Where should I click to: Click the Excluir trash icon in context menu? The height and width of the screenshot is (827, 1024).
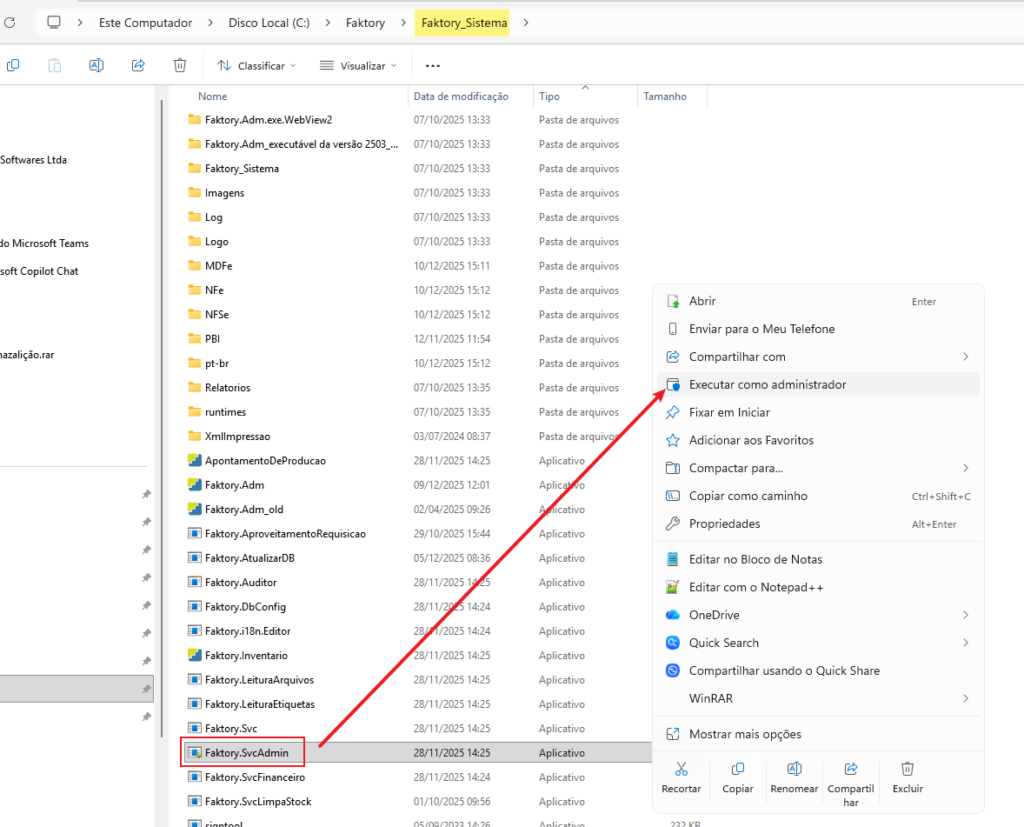pos(907,770)
